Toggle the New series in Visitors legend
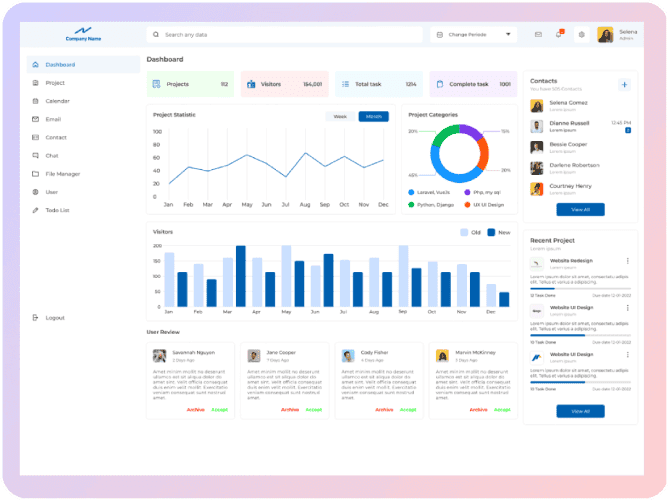The width and height of the screenshot is (669, 500). pos(492,232)
